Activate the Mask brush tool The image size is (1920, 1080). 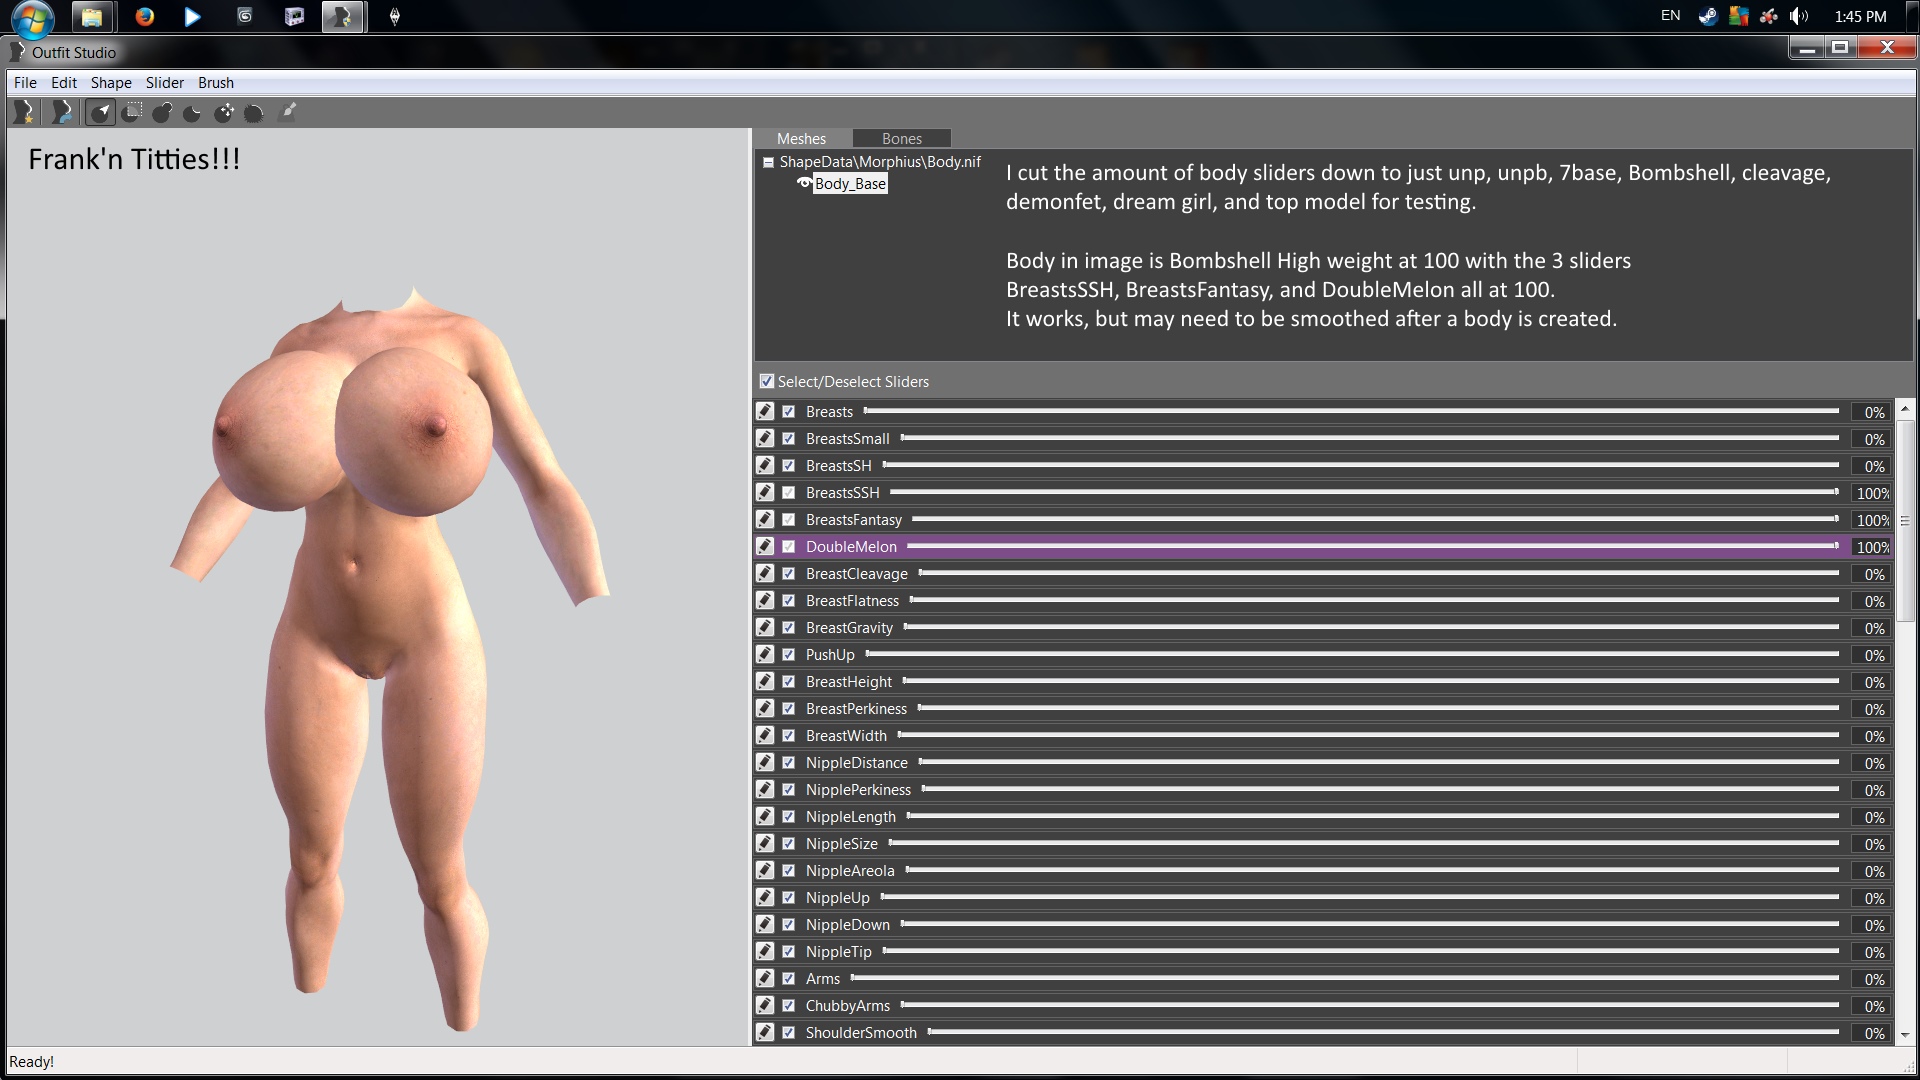click(x=131, y=113)
